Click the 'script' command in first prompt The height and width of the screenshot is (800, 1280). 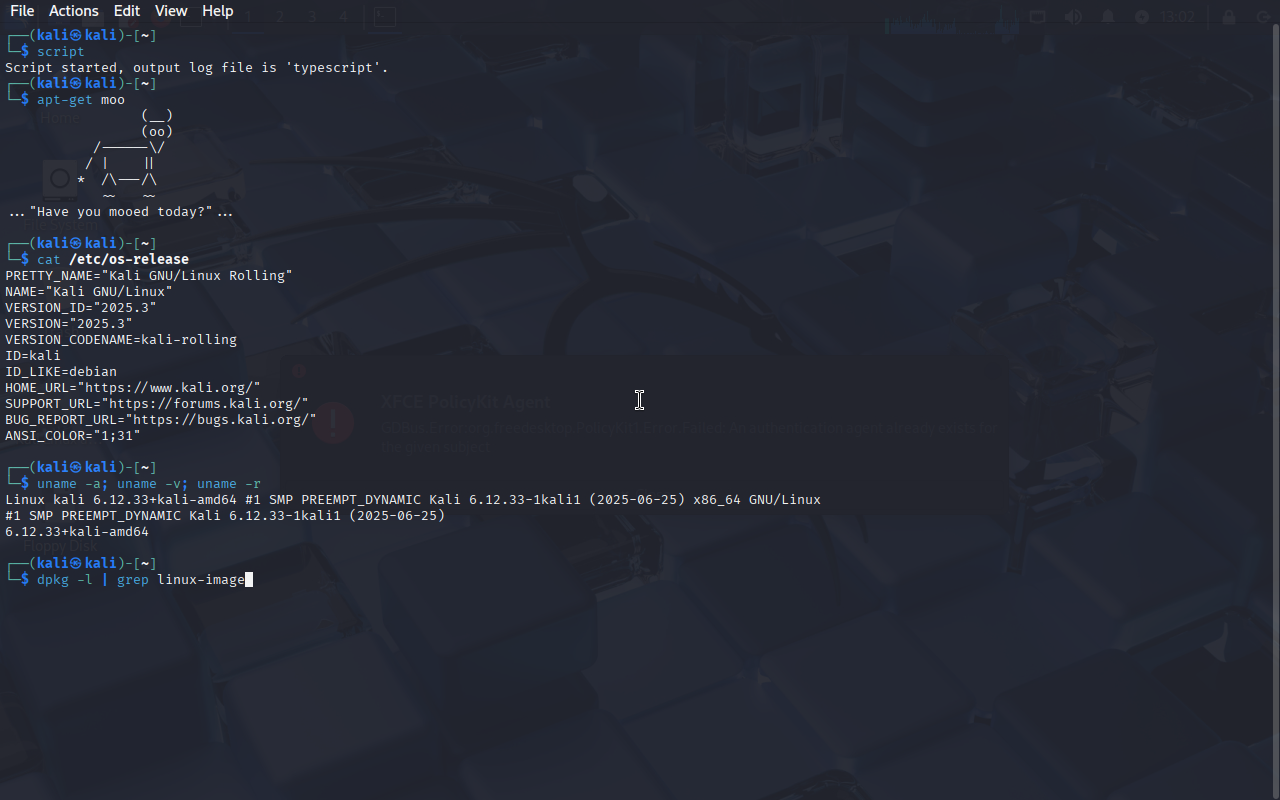[x=61, y=51]
